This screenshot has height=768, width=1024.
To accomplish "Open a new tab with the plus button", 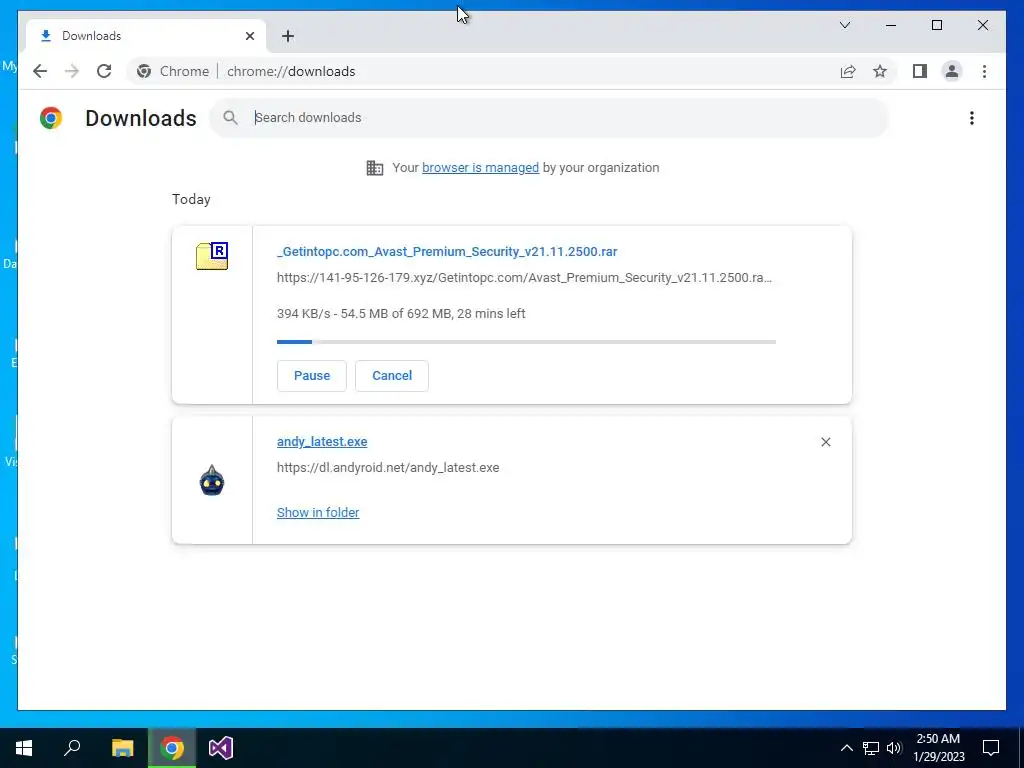I will (288, 36).
